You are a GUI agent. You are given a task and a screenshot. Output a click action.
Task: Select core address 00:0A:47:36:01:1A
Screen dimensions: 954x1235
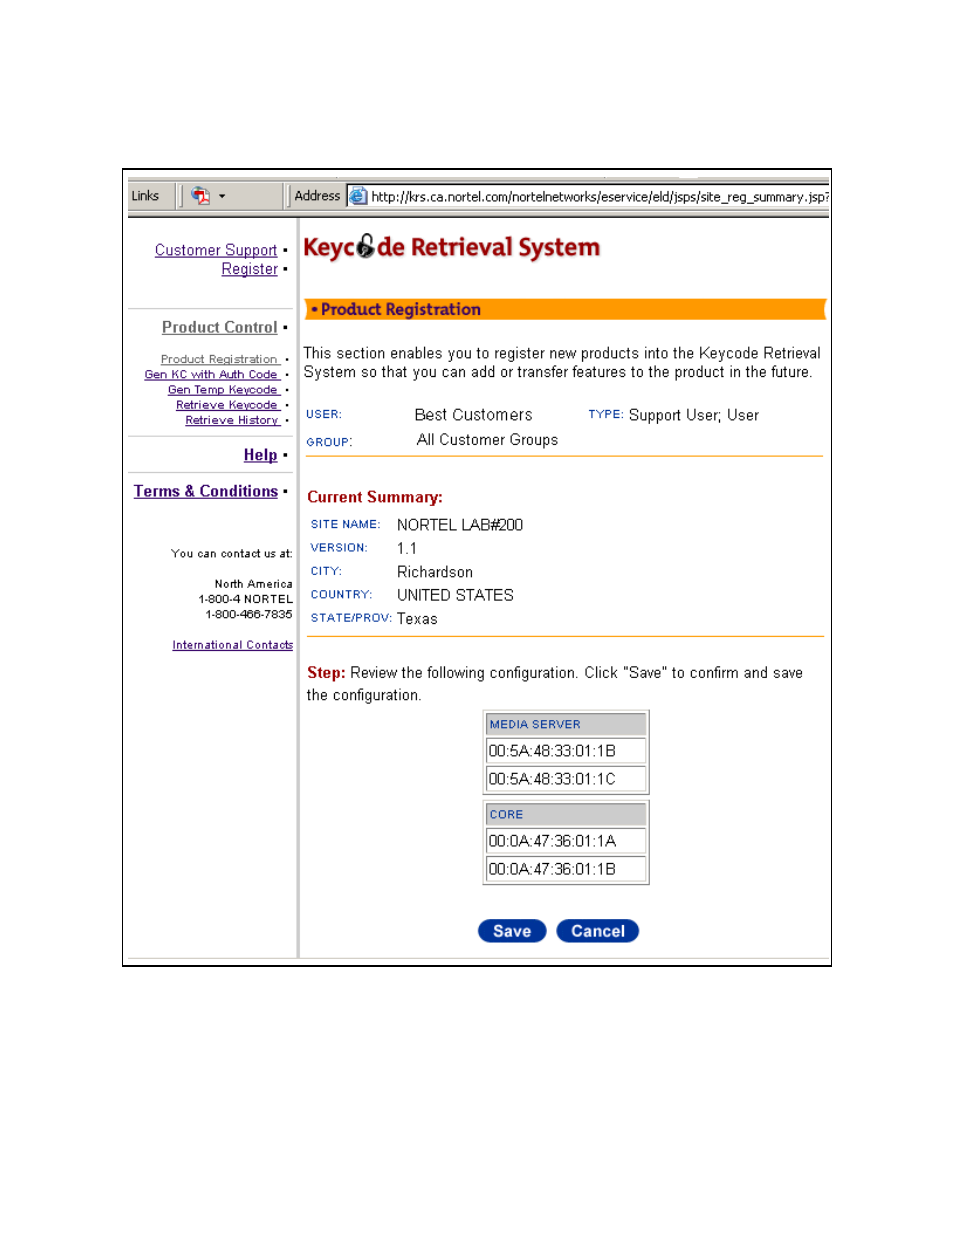pos(566,841)
